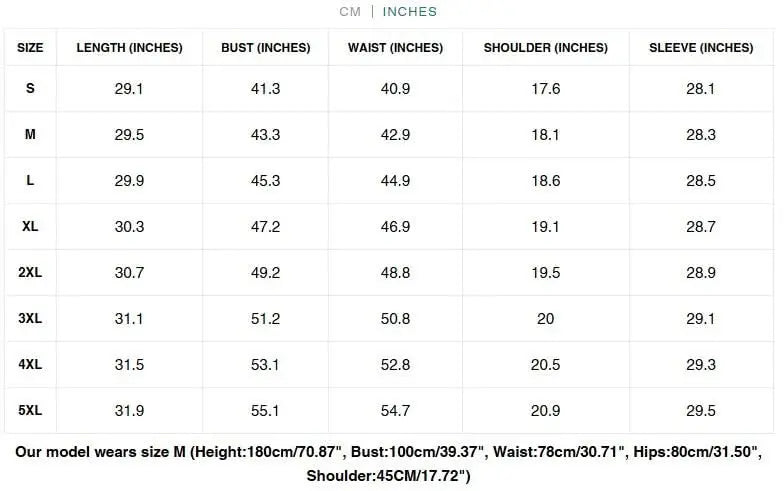Viewport: 784px width, 491px height.
Task: Select the INCHES unit tab
Action: tap(409, 12)
